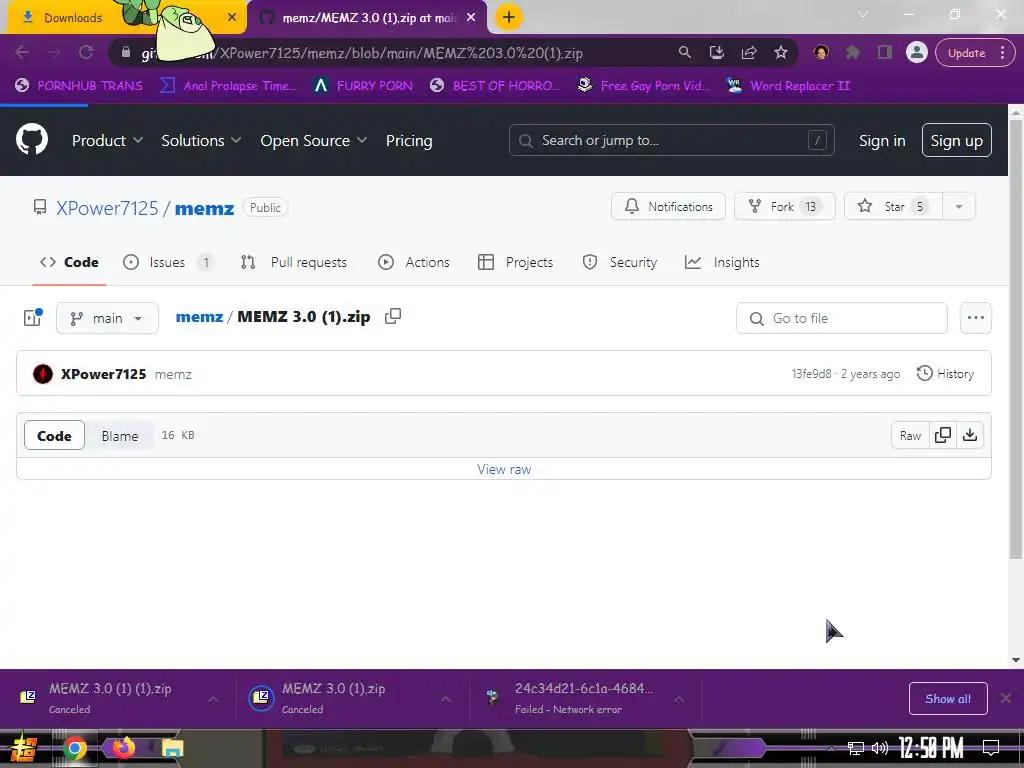Click XPower7125 avatar in commit row
1024x768 pixels.
43,374
